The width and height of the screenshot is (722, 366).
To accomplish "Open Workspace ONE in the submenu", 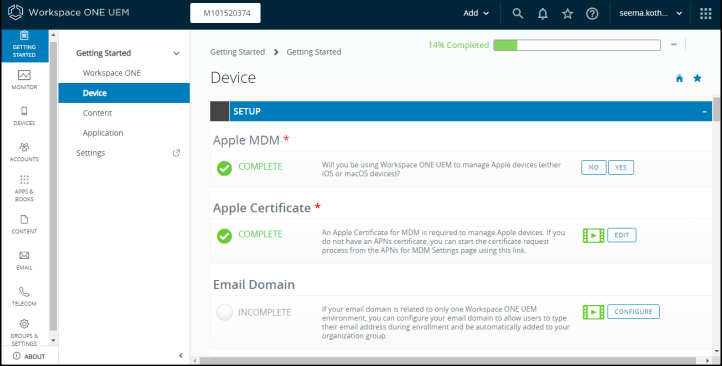I will pos(112,73).
